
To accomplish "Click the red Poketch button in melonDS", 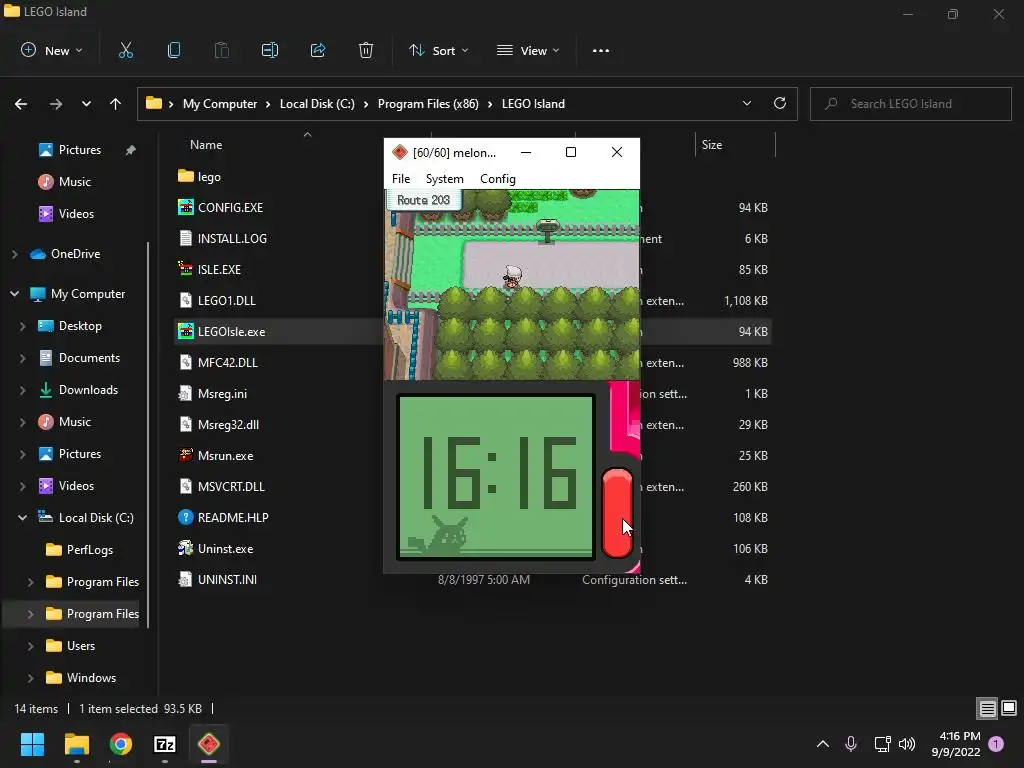I will [617, 513].
